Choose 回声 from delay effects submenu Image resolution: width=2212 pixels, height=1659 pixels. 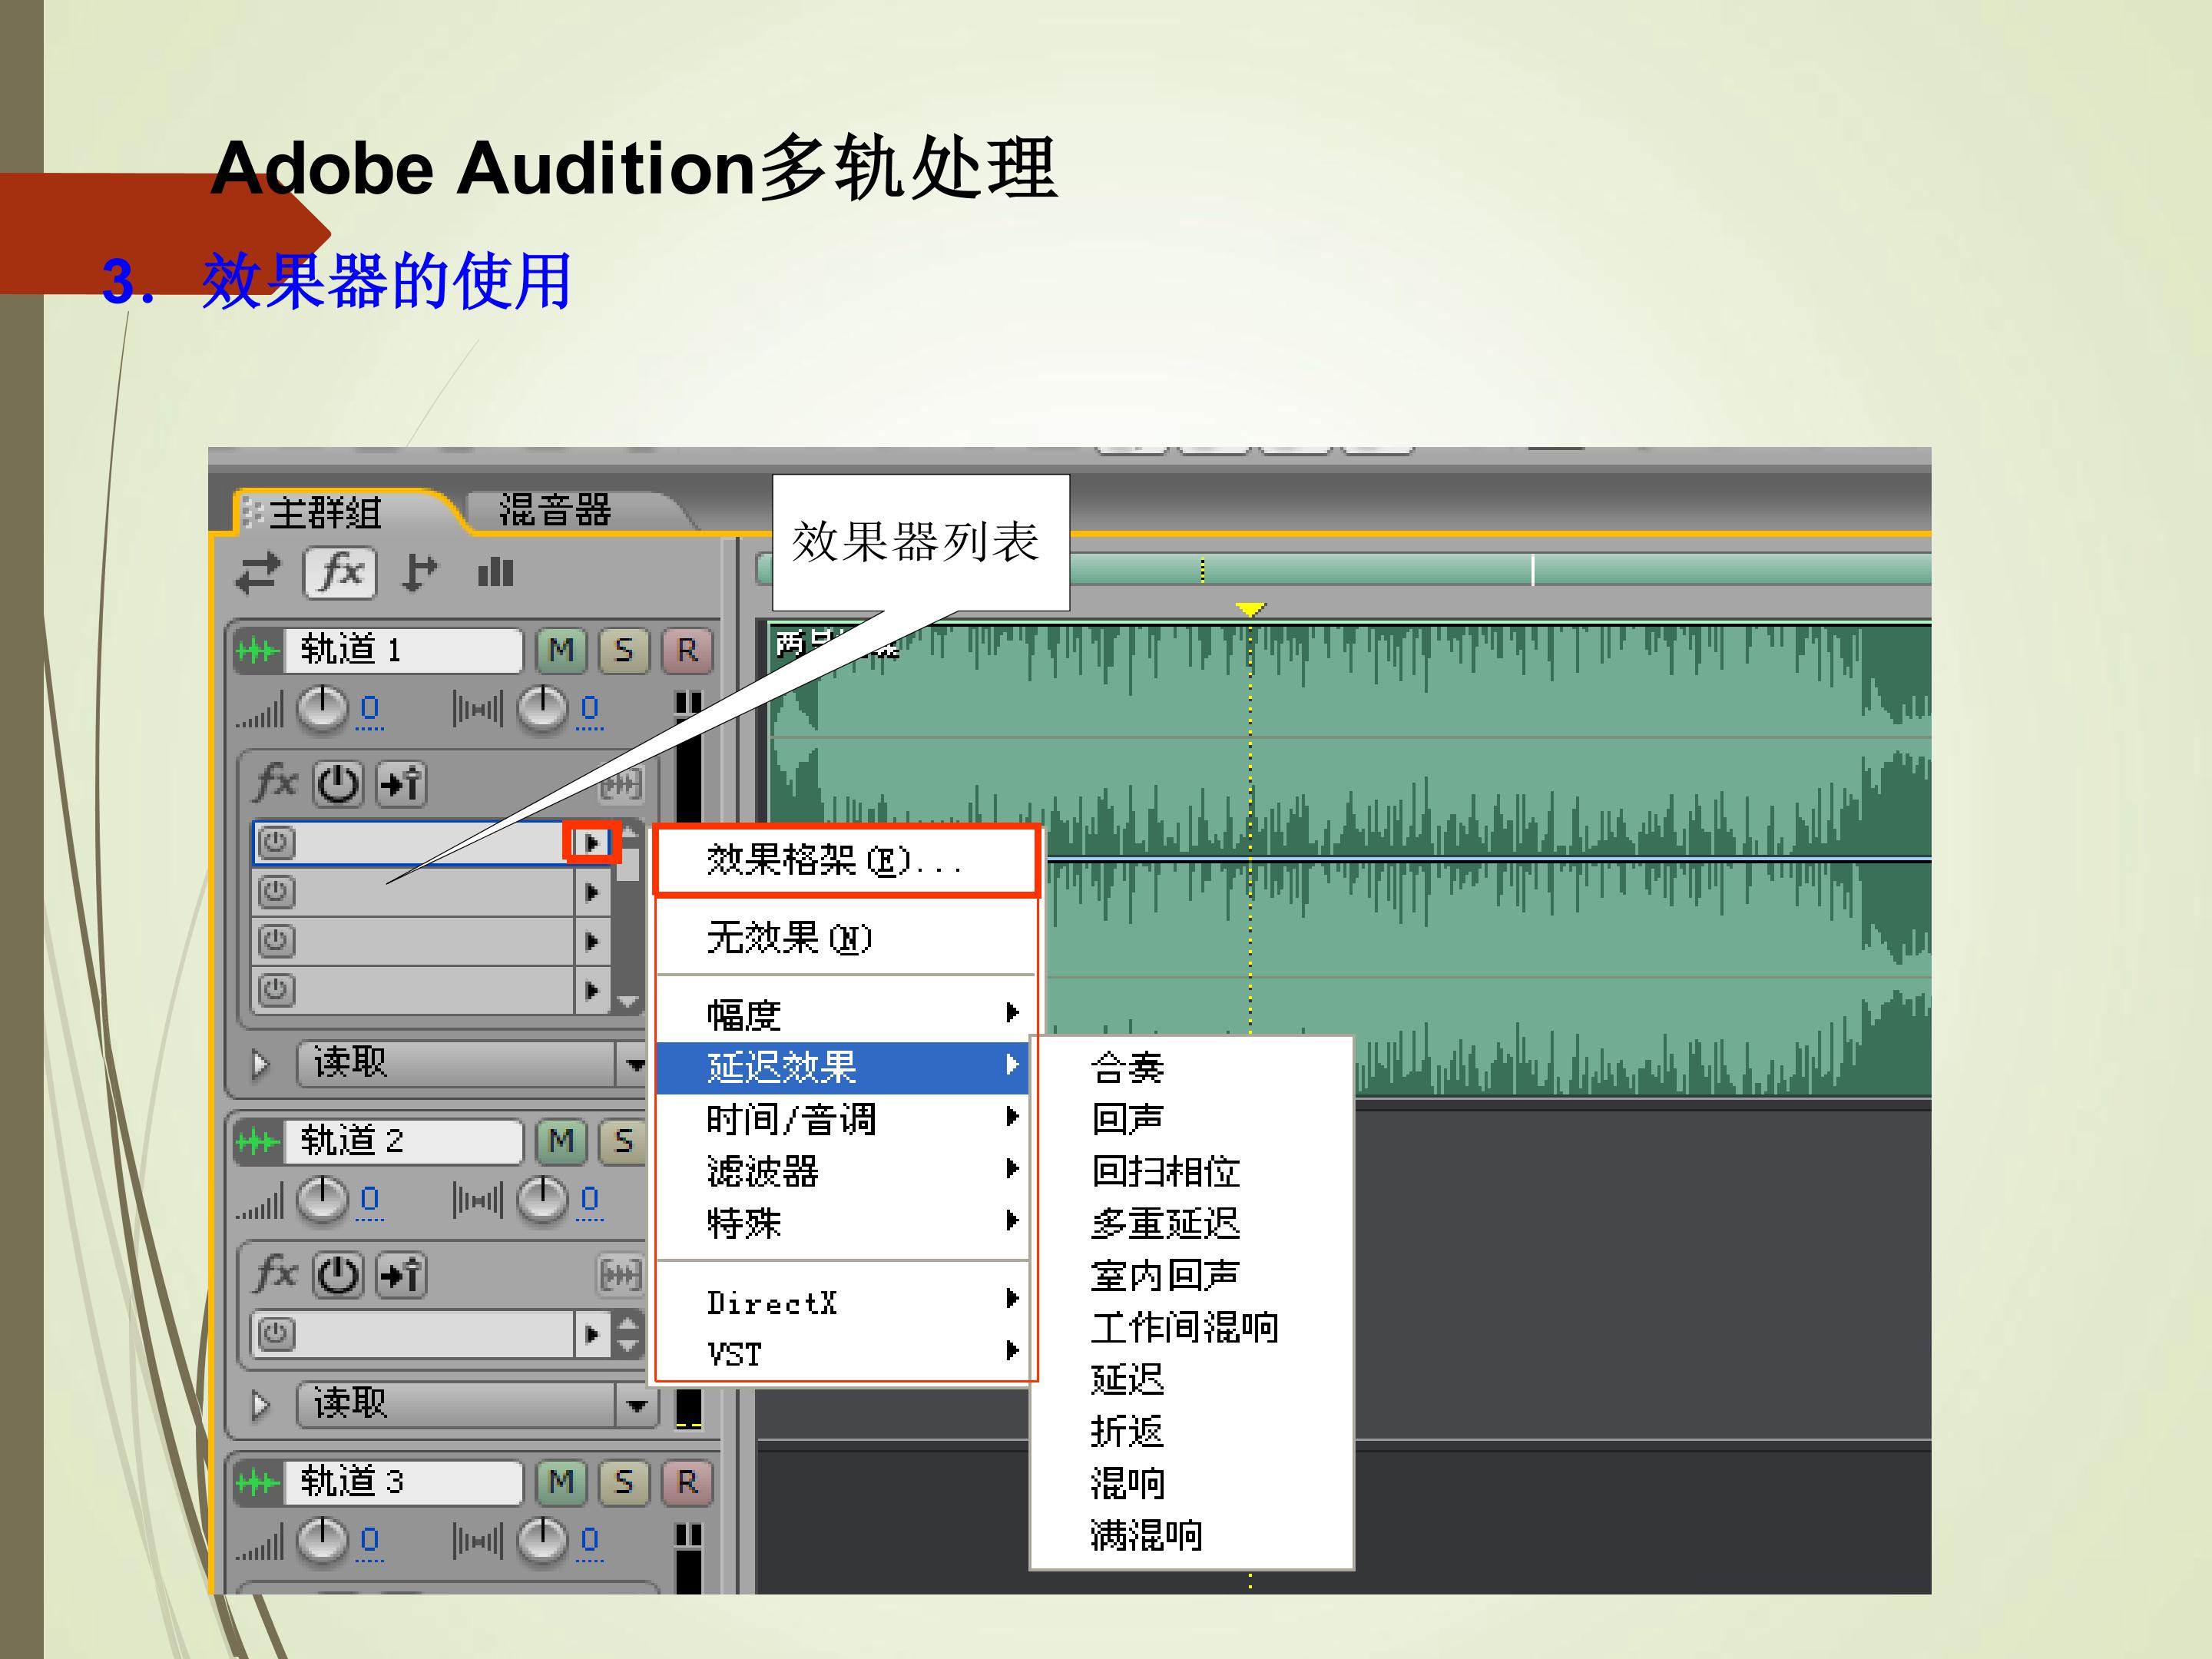1127,1118
